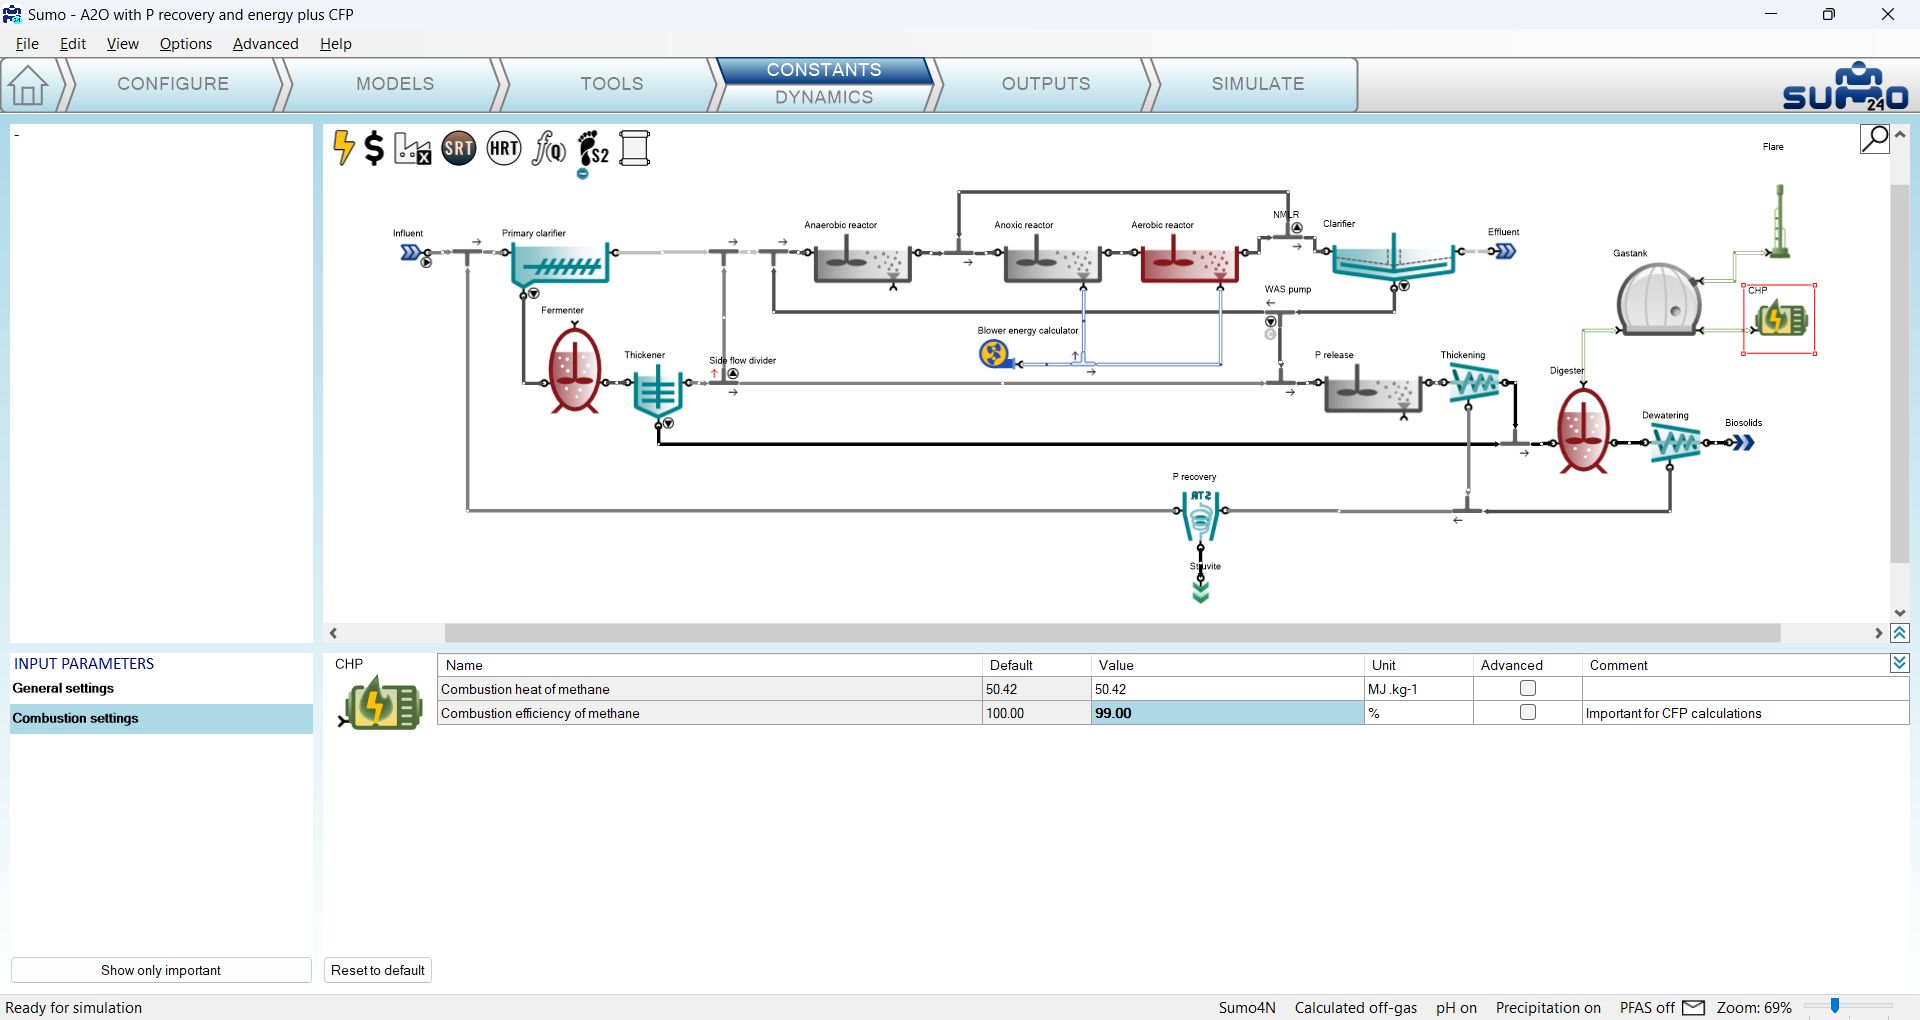Select the Effluent output unit
1920x1020 pixels.
click(x=1504, y=252)
